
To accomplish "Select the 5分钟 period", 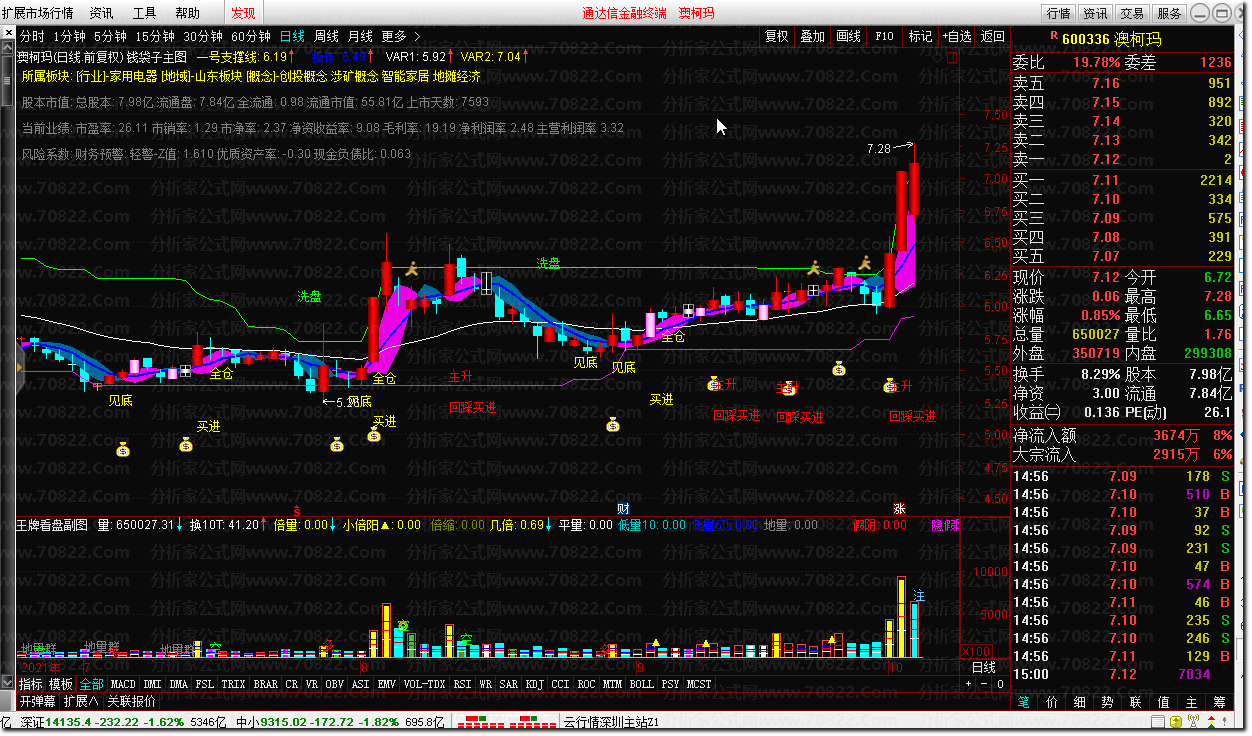I will pyautogui.click(x=109, y=36).
